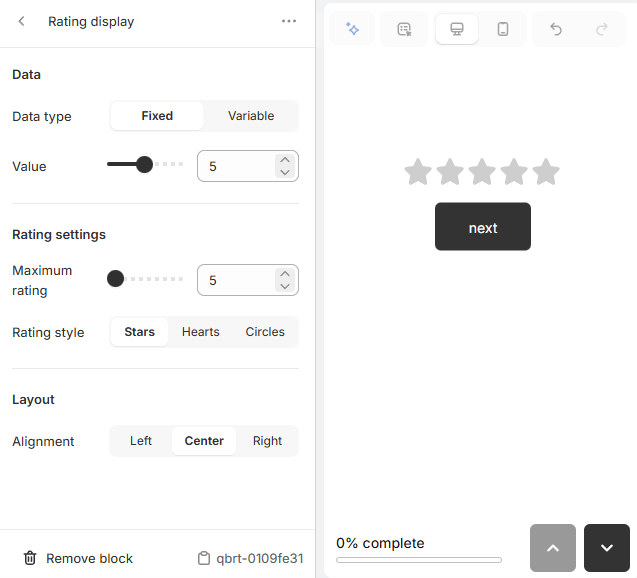Increase Maximum rating with up arrow

click(x=285, y=274)
